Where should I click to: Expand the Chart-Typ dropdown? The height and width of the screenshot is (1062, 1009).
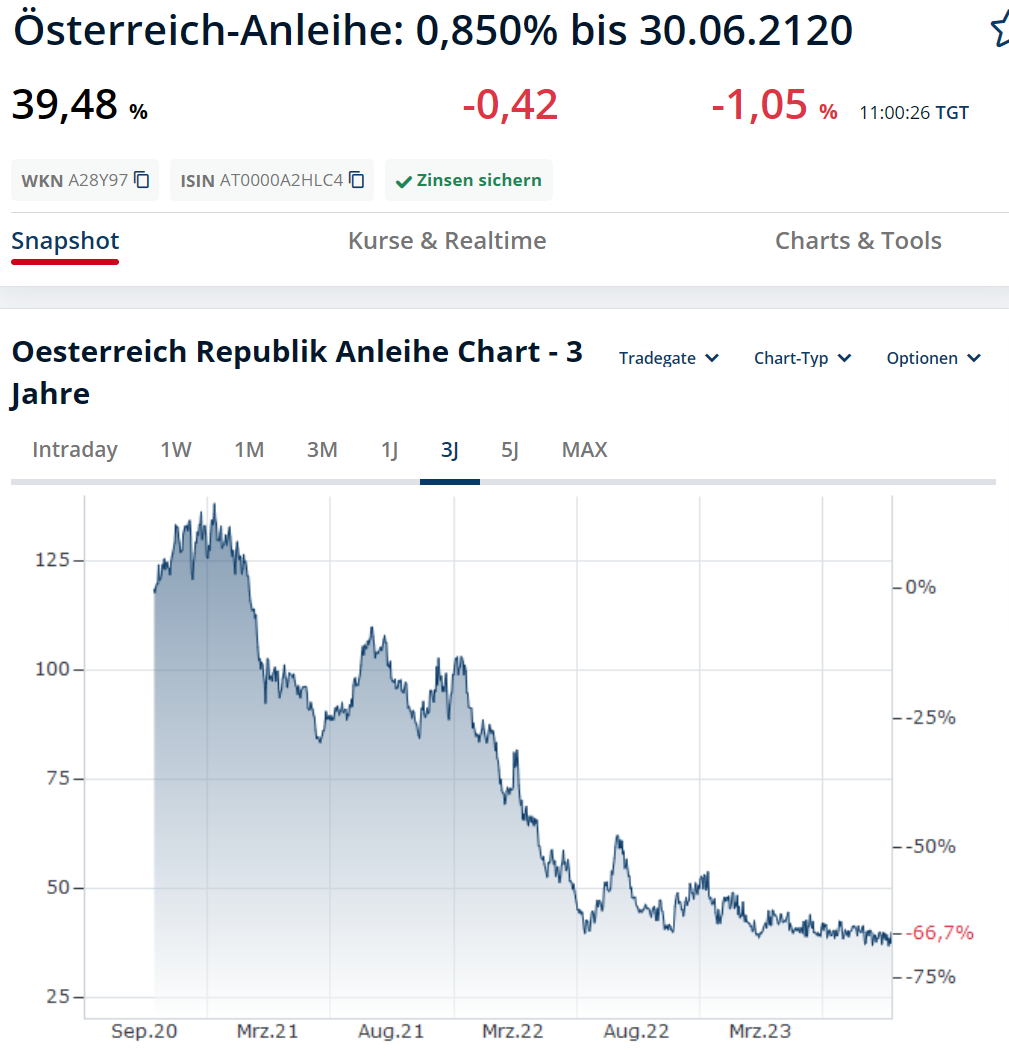click(802, 358)
